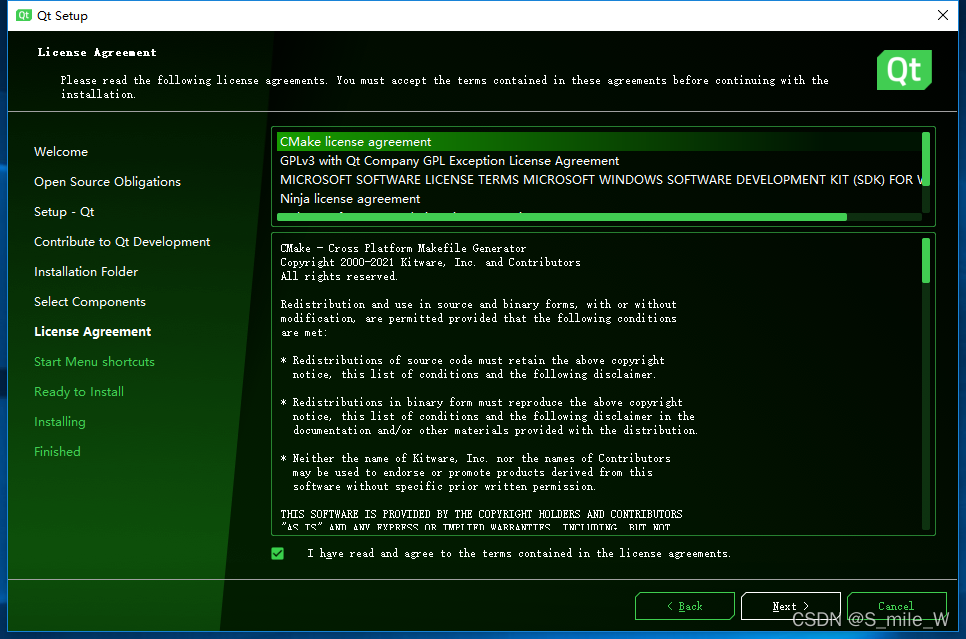Open the Select Components step
Image resolution: width=966 pixels, height=639 pixels.
tap(90, 302)
